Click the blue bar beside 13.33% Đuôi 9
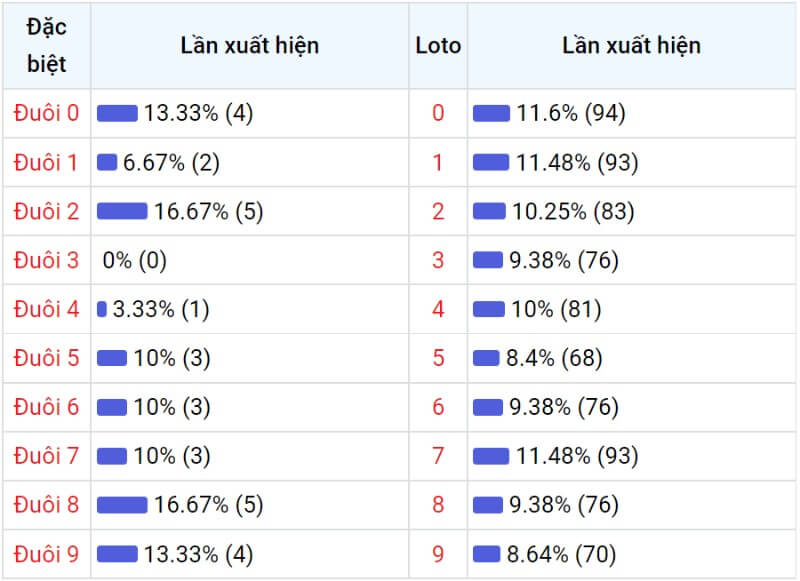The image size is (800, 581). tap(117, 554)
